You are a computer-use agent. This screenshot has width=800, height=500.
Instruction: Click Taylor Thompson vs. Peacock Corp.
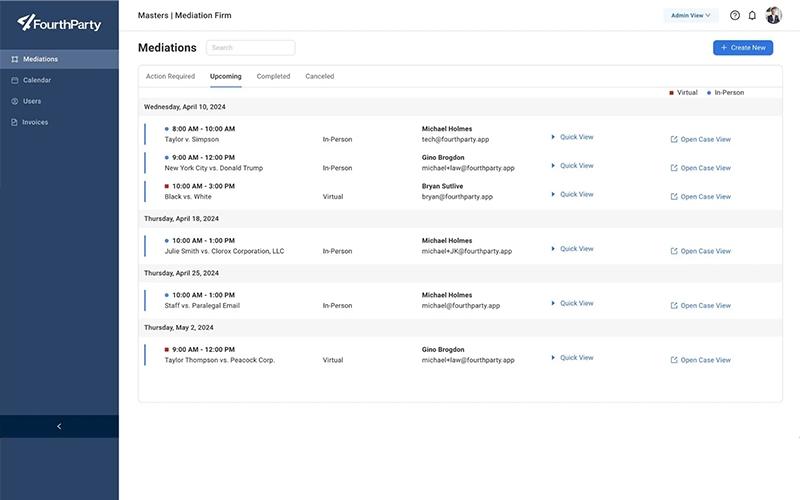pos(220,360)
